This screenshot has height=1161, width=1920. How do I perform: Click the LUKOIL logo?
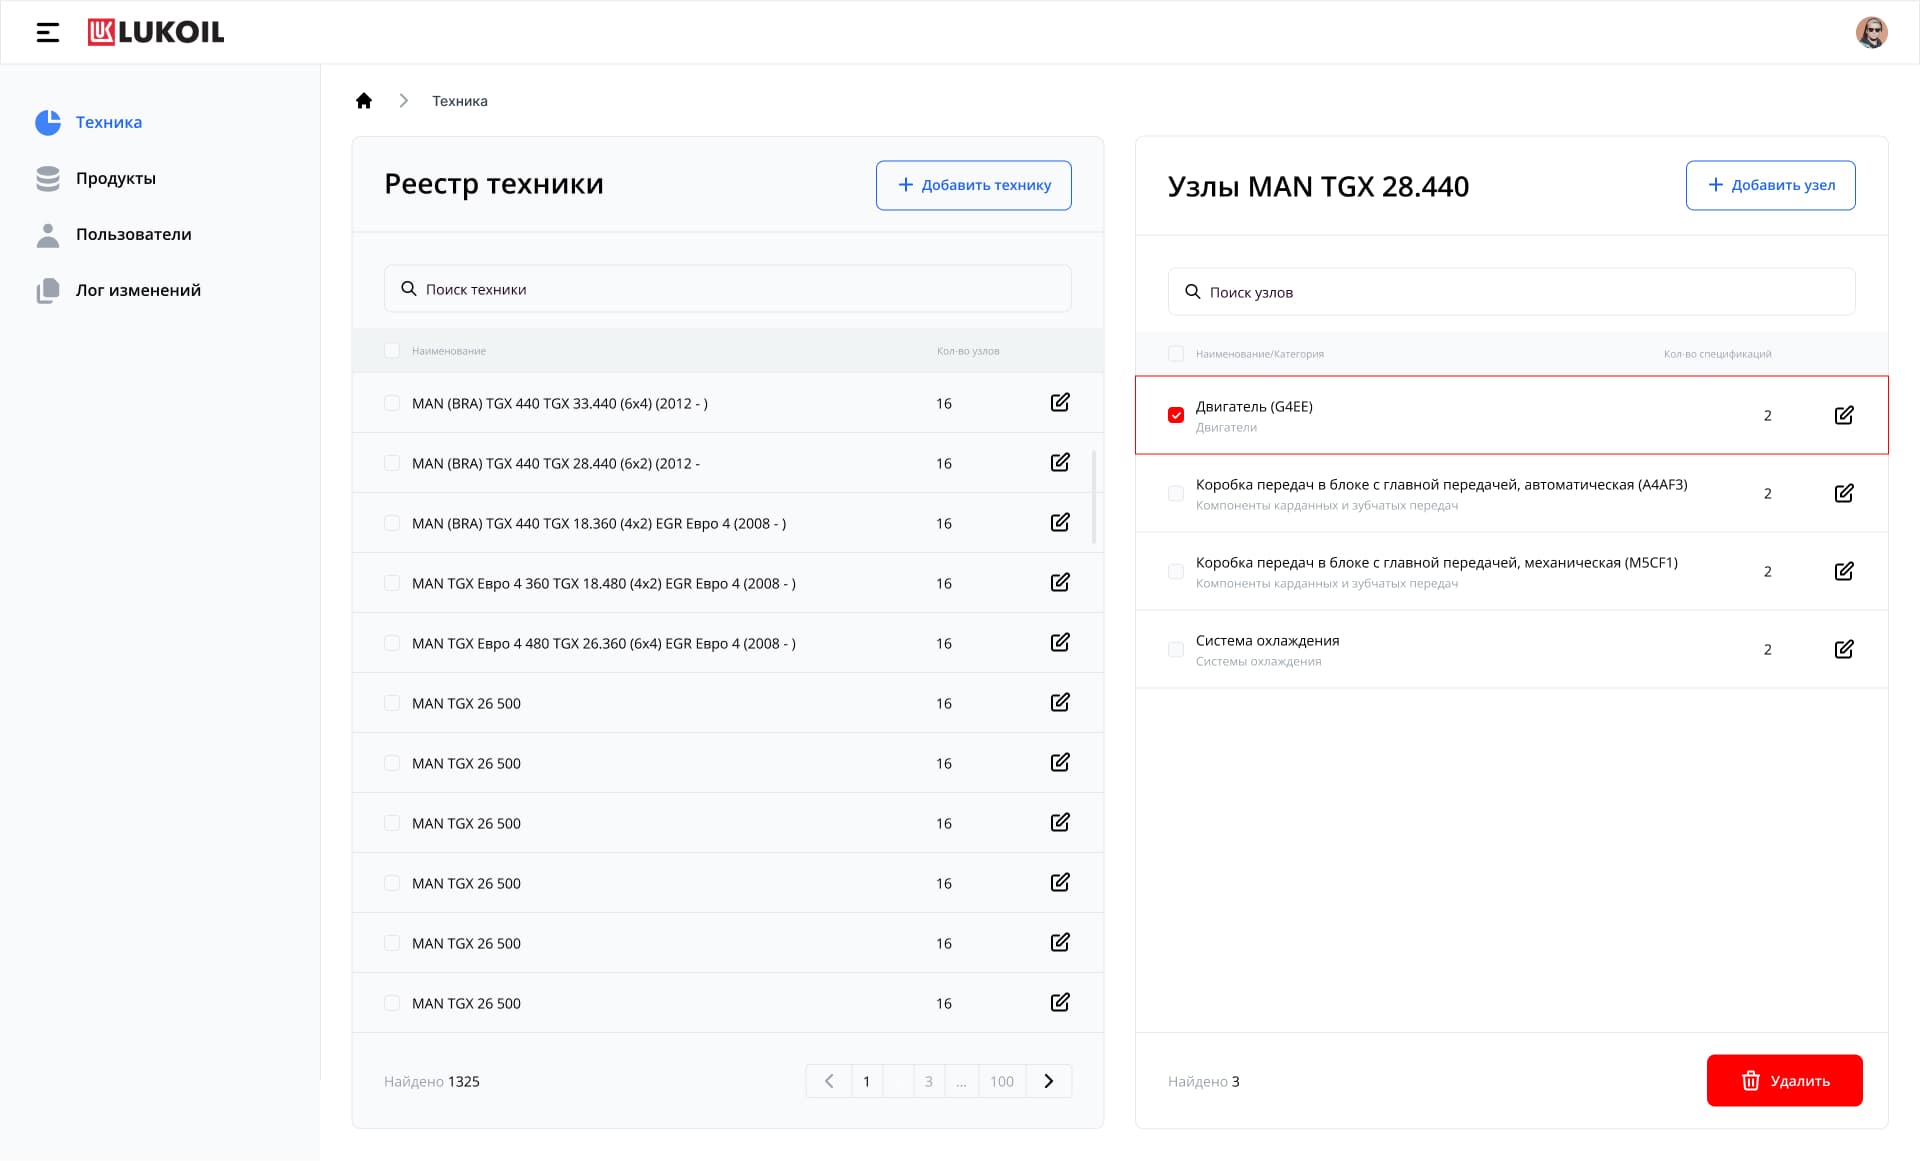[x=156, y=32]
